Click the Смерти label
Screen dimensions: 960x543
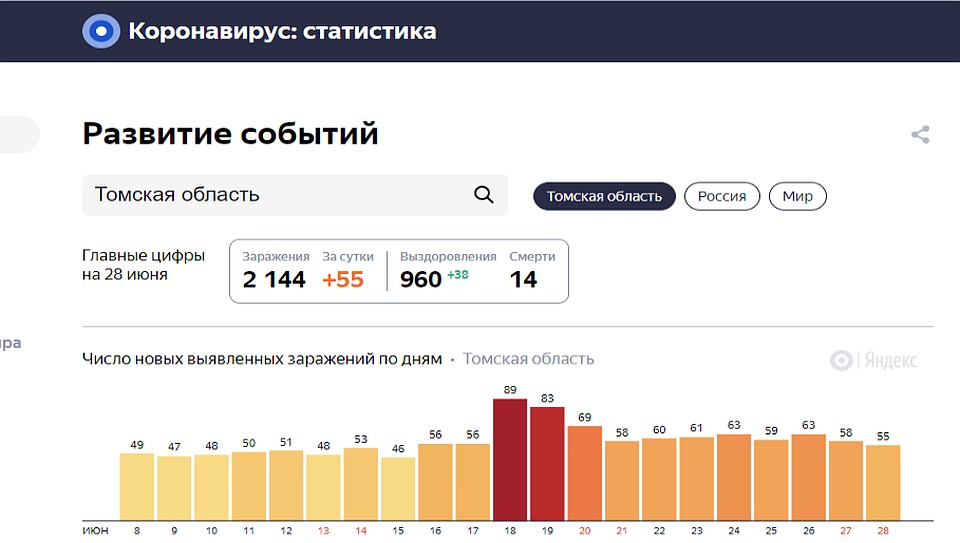pos(532,257)
